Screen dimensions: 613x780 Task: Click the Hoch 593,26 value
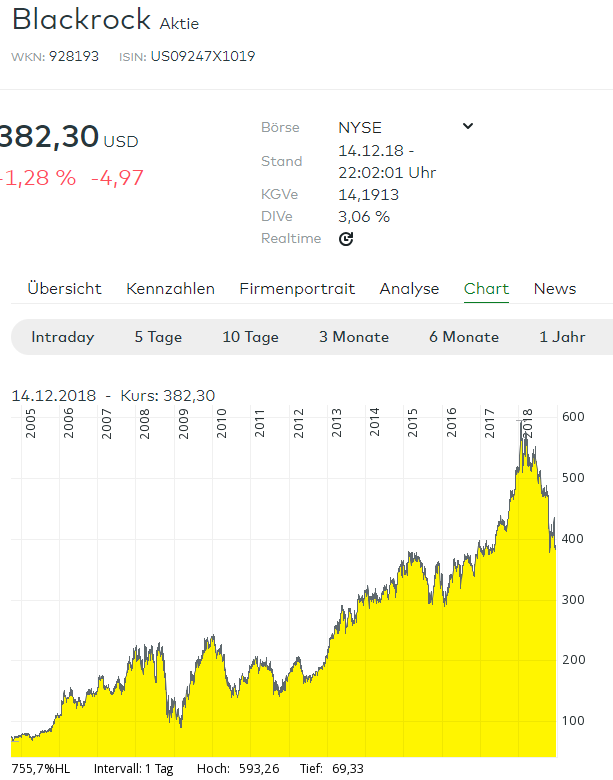point(259,769)
